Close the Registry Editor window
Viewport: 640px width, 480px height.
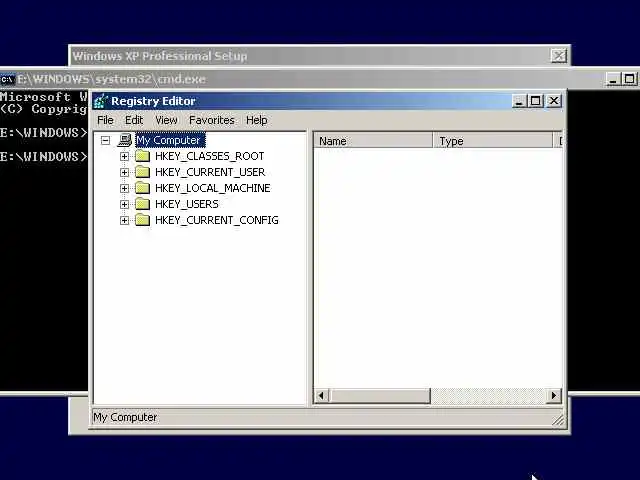pyautogui.click(x=554, y=101)
